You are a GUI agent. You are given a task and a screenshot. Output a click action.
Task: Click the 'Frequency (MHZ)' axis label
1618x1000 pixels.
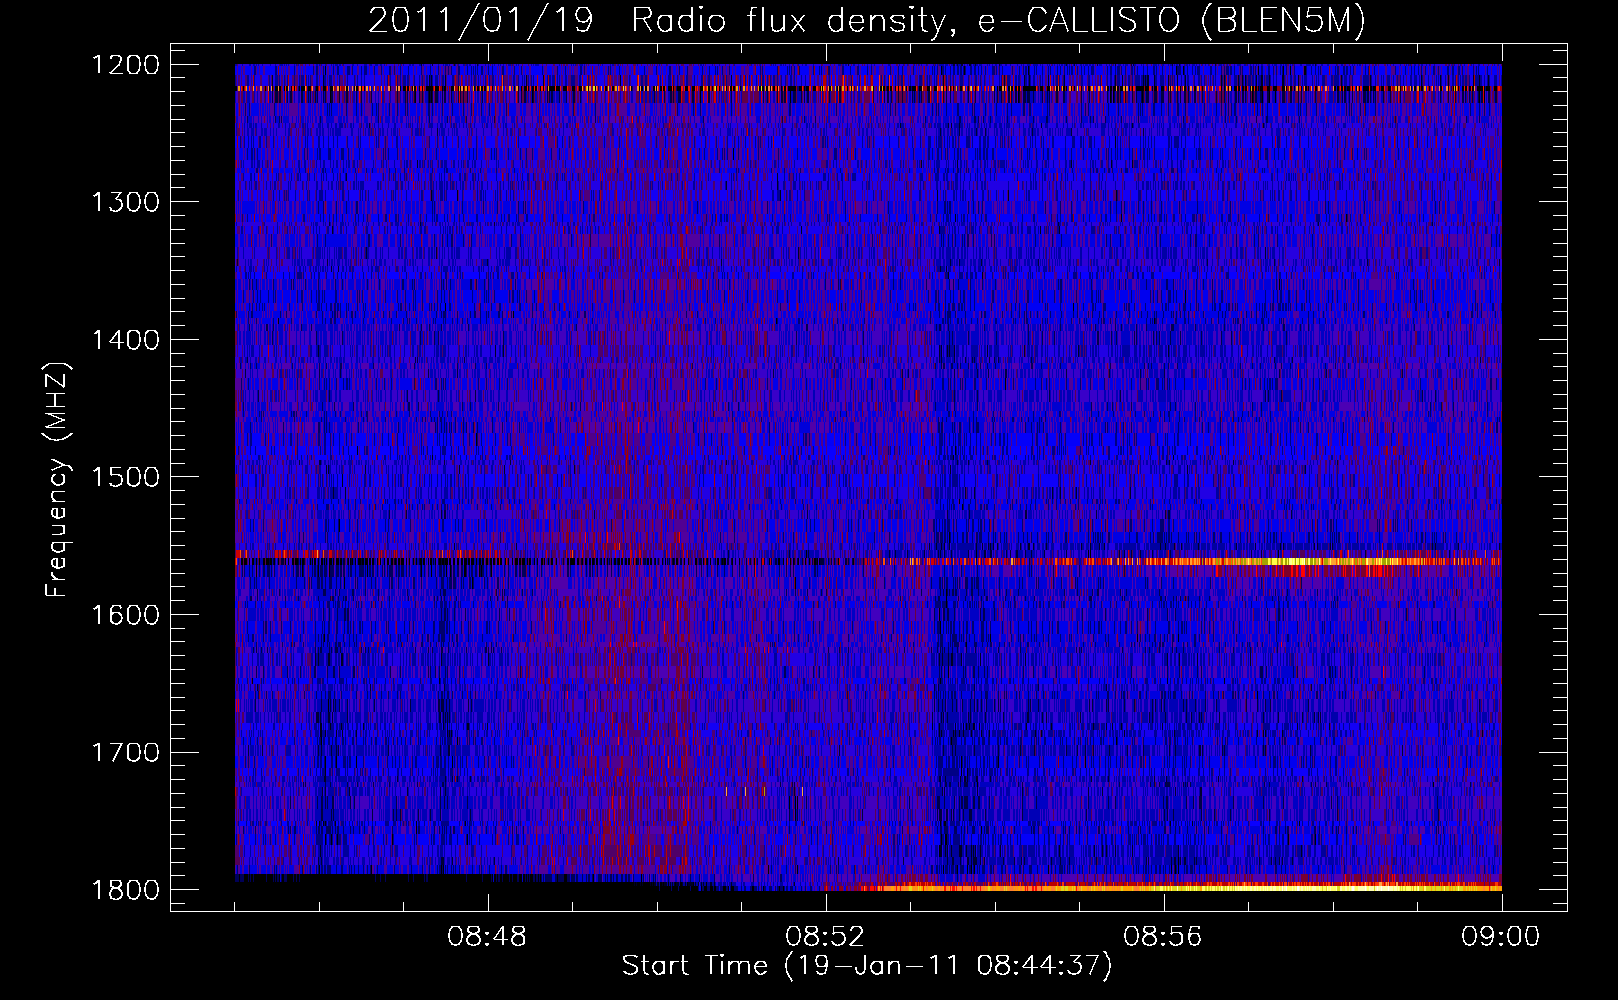click(x=57, y=480)
